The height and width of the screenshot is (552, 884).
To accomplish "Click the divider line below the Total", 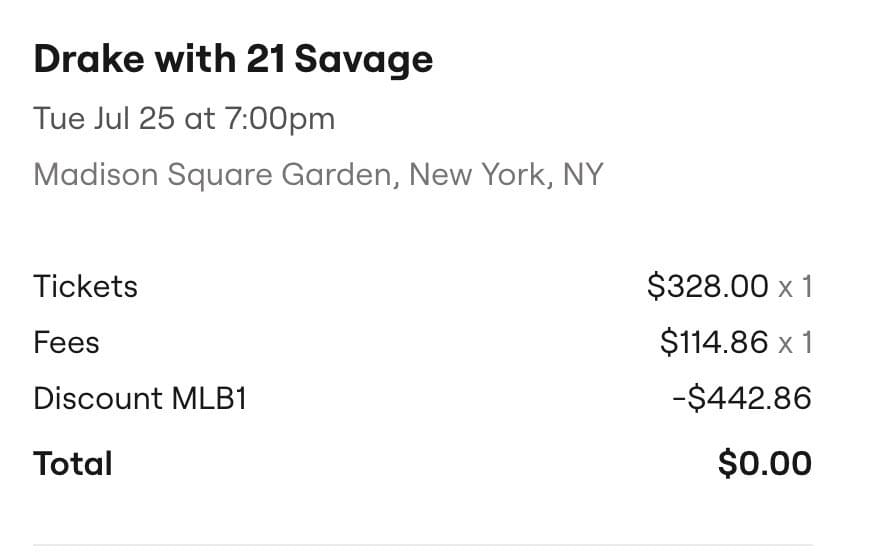I will coord(423,546).
